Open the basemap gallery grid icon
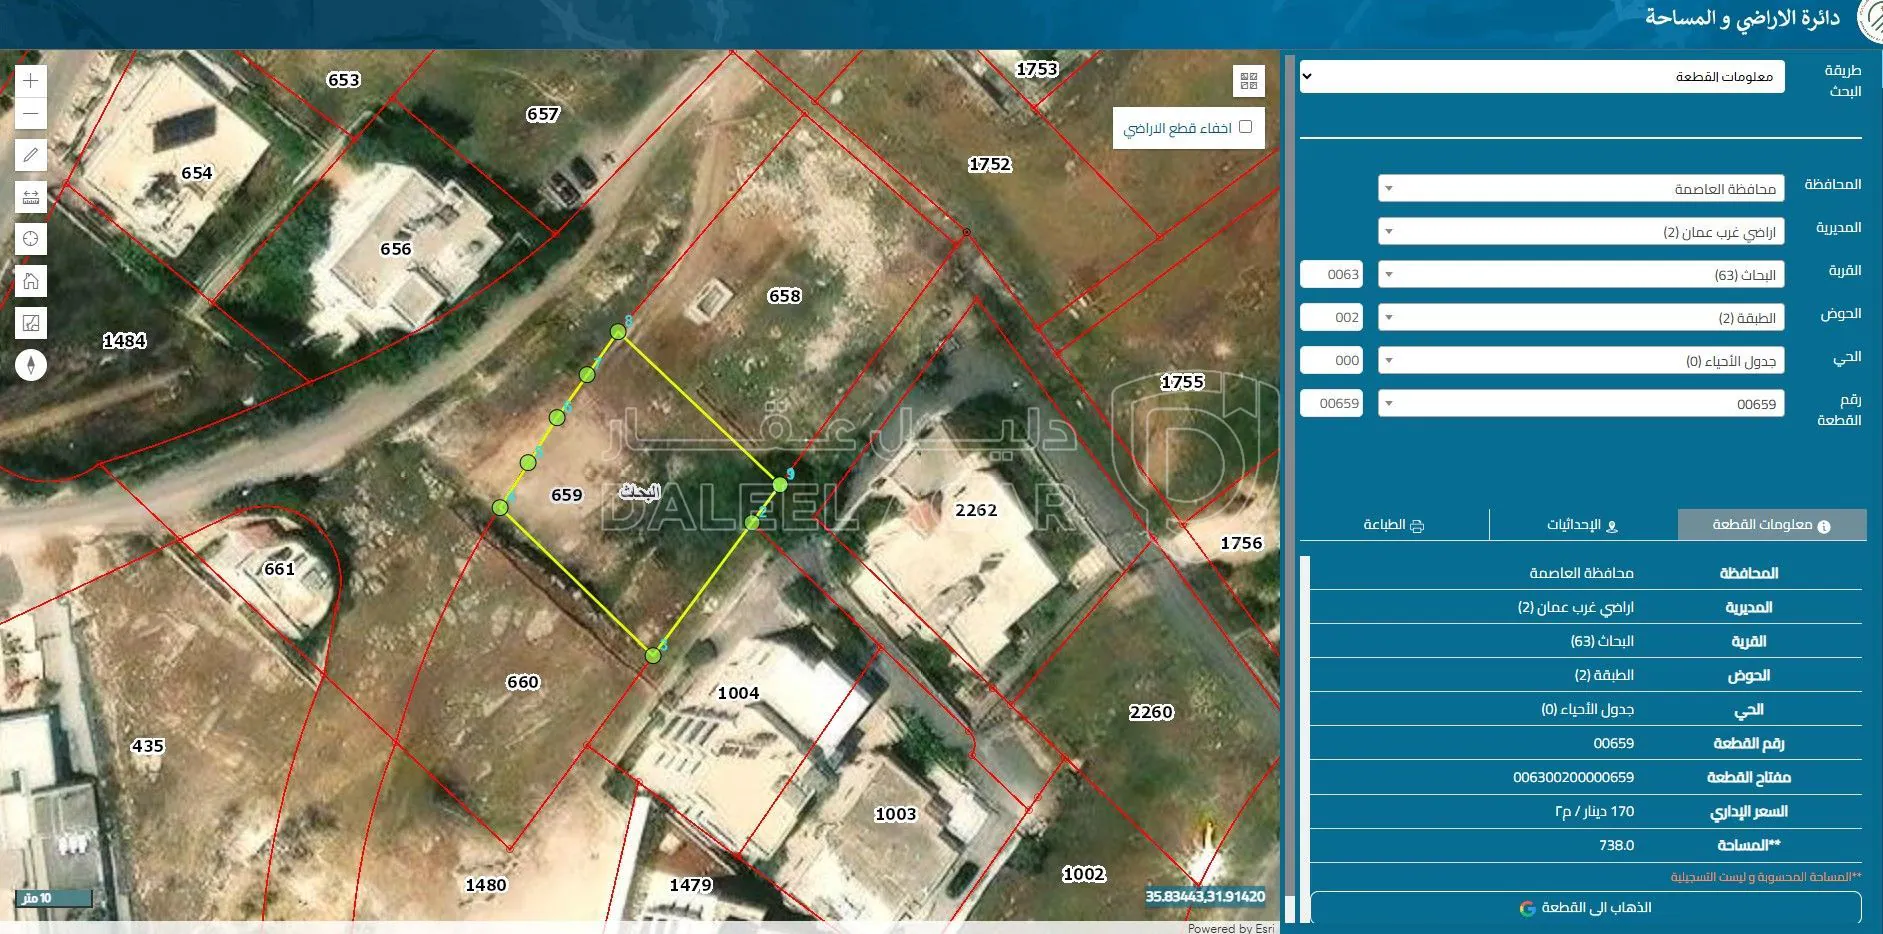Viewport: 1883px width, 934px height. click(x=1249, y=81)
